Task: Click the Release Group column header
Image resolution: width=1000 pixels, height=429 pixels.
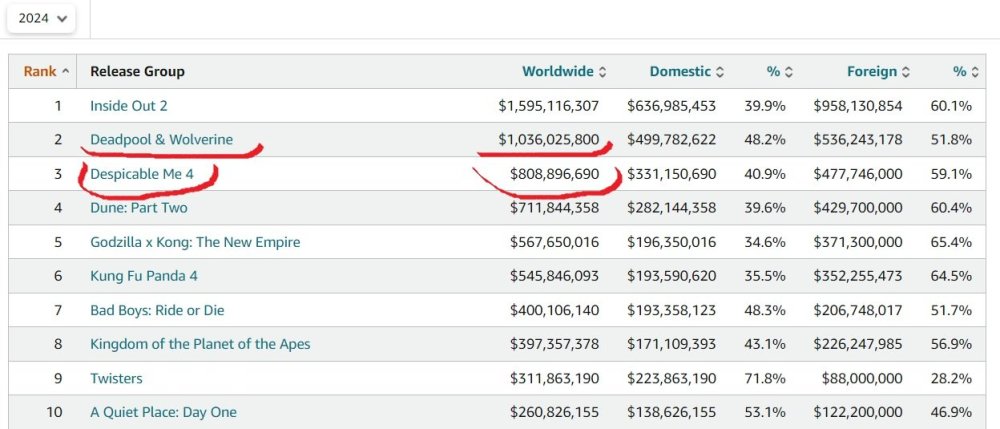Action: pos(137,72)
